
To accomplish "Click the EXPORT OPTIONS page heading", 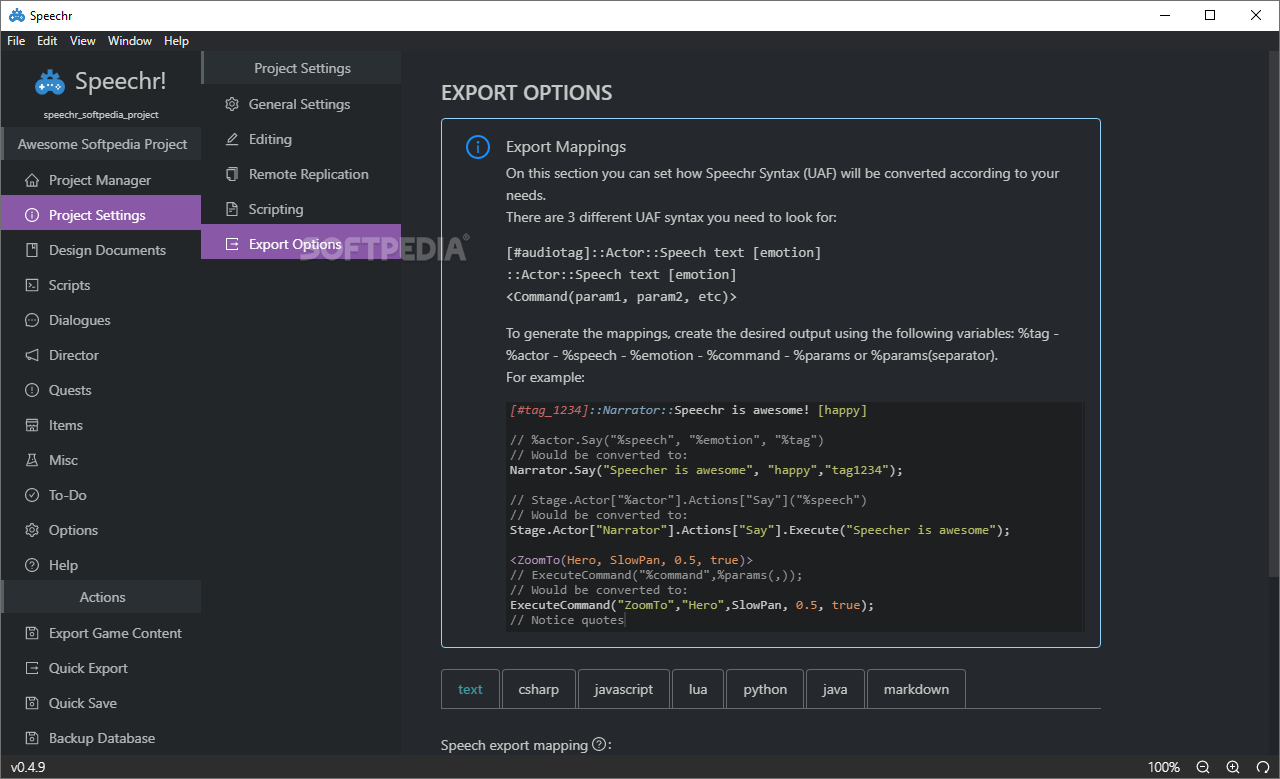I will [527, 93].
